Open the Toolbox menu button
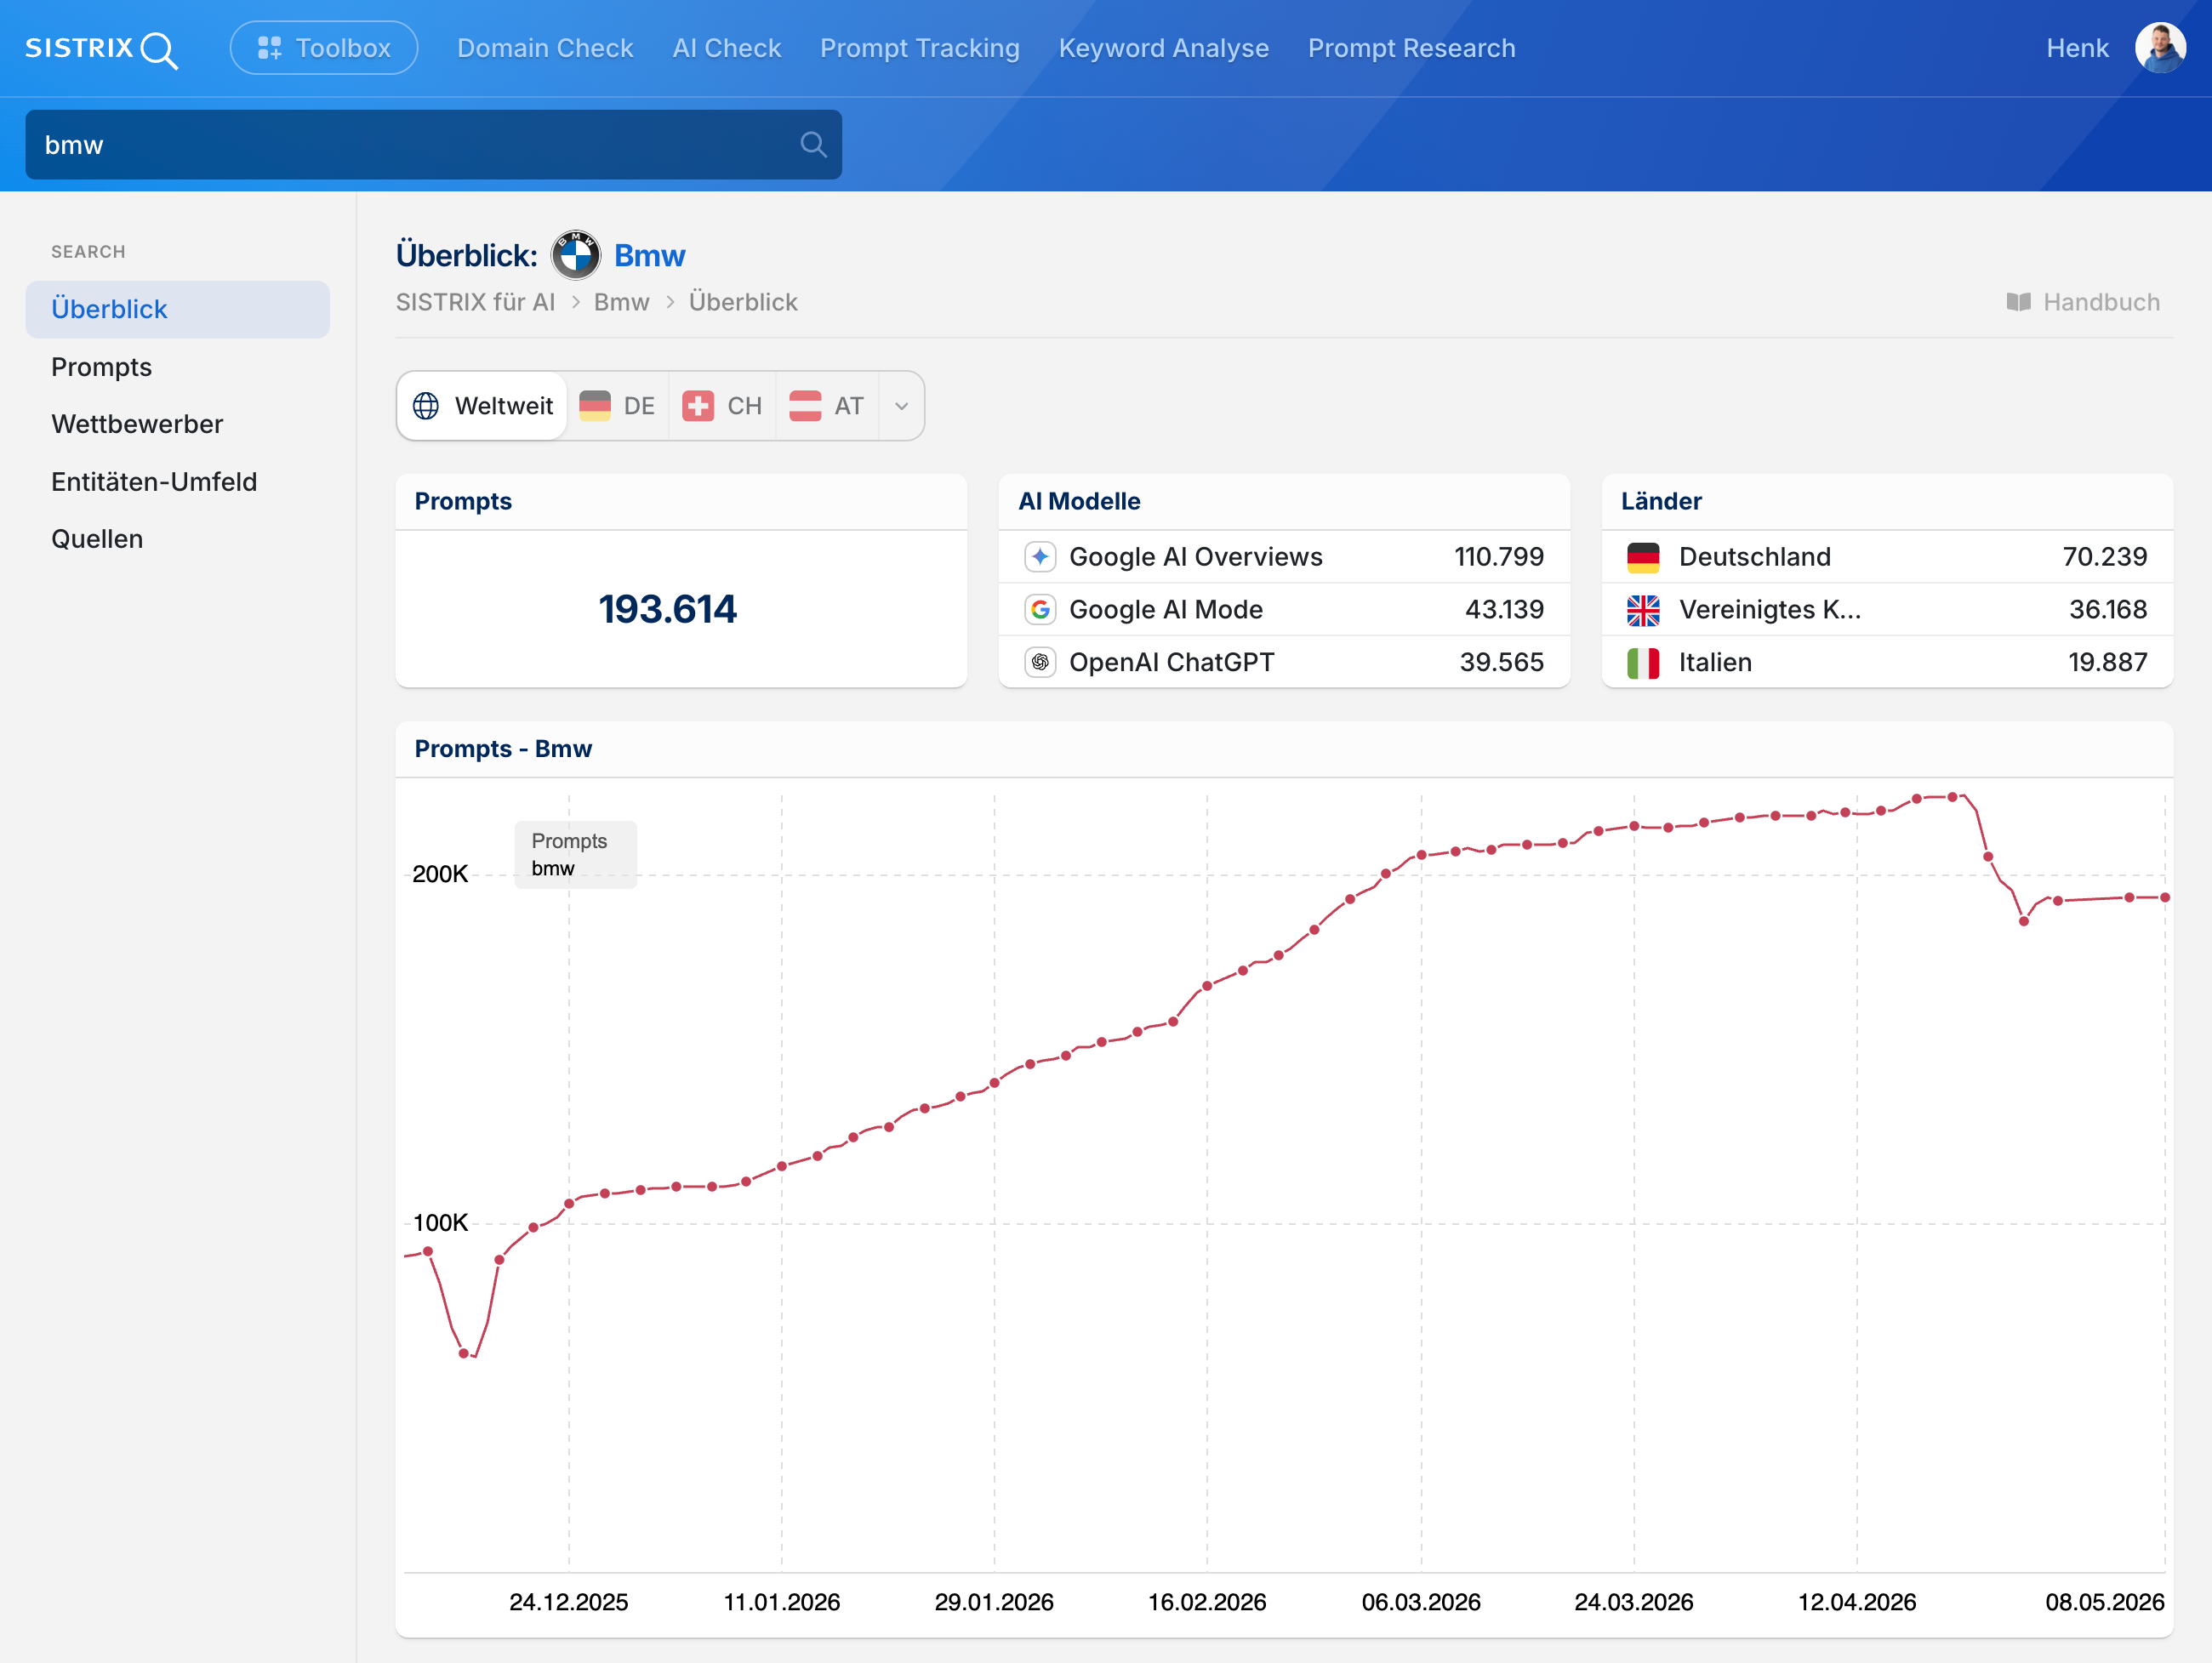Viewport: 2212px width, 1663px height. coord(324,48)
